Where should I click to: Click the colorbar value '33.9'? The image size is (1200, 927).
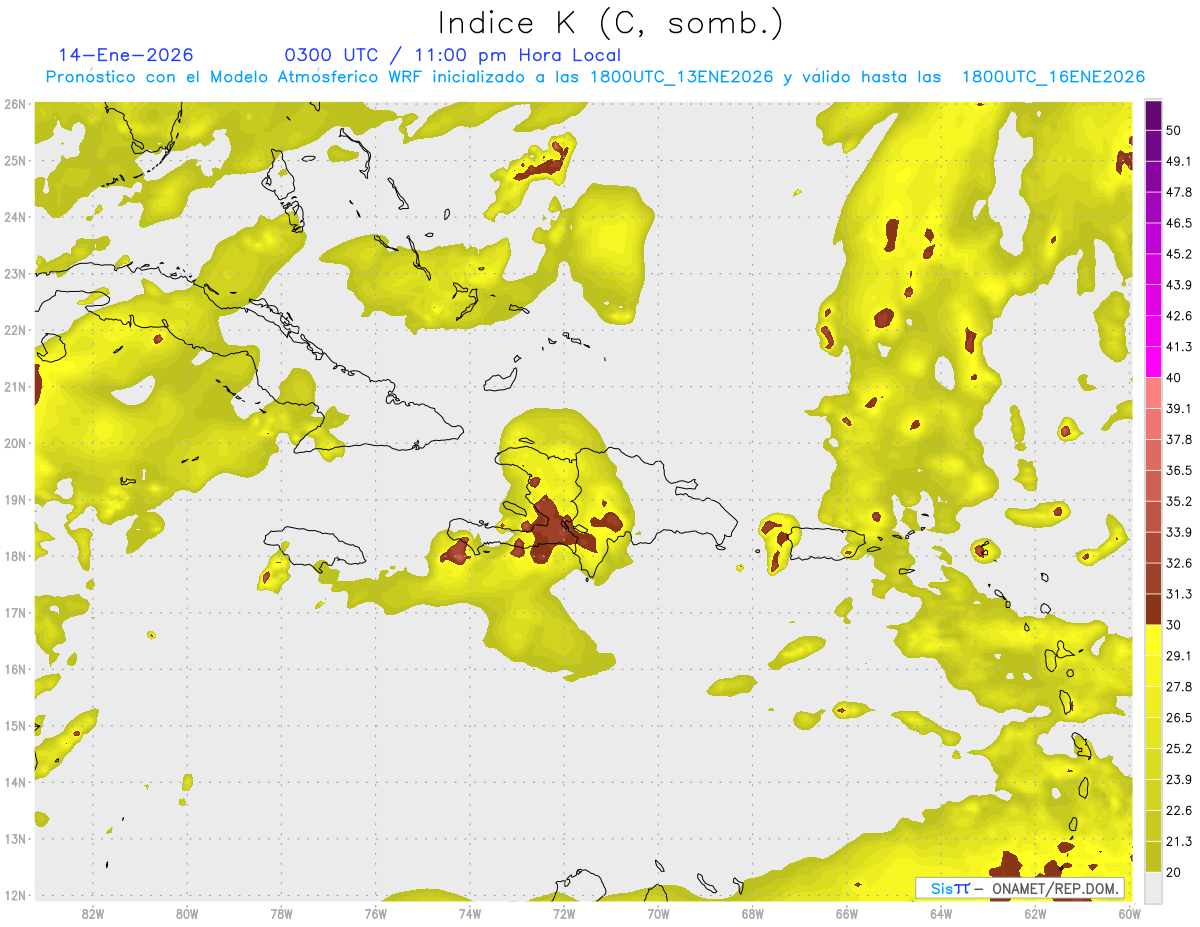pyautogui.click(x=1179, y=532)
